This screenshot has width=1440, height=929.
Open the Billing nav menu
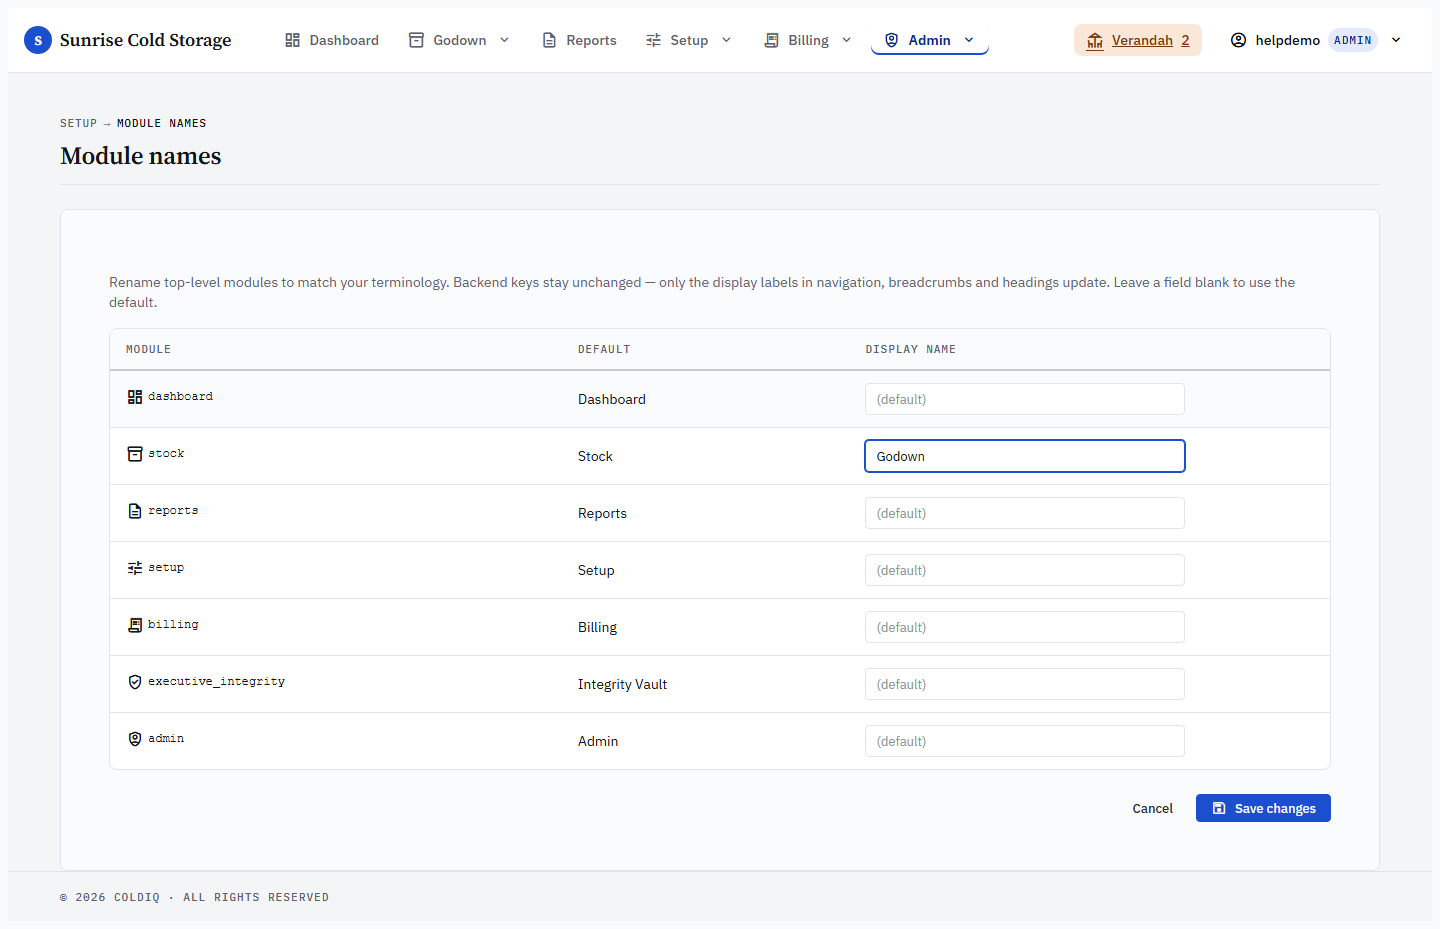tap(808, 40)
